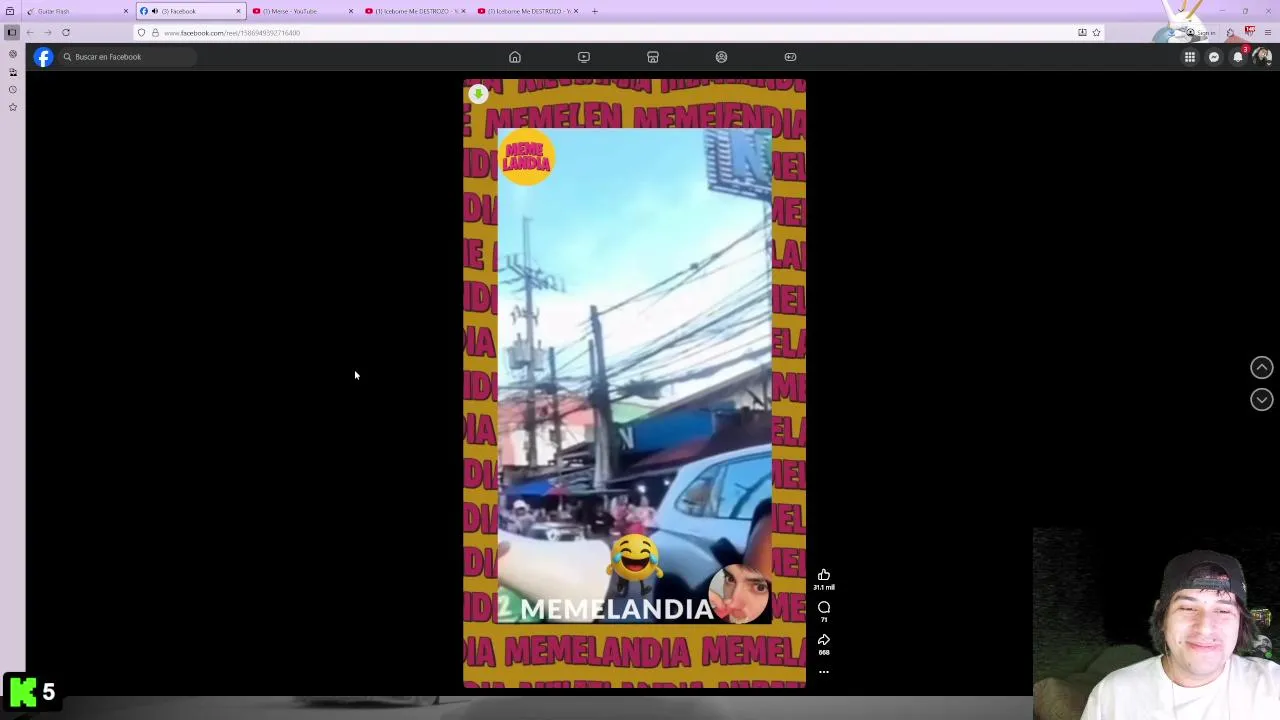Screen dimensions: 1280x720
Task: Open the Facebook Marketplace icon
Action: [x=653, y=57]
